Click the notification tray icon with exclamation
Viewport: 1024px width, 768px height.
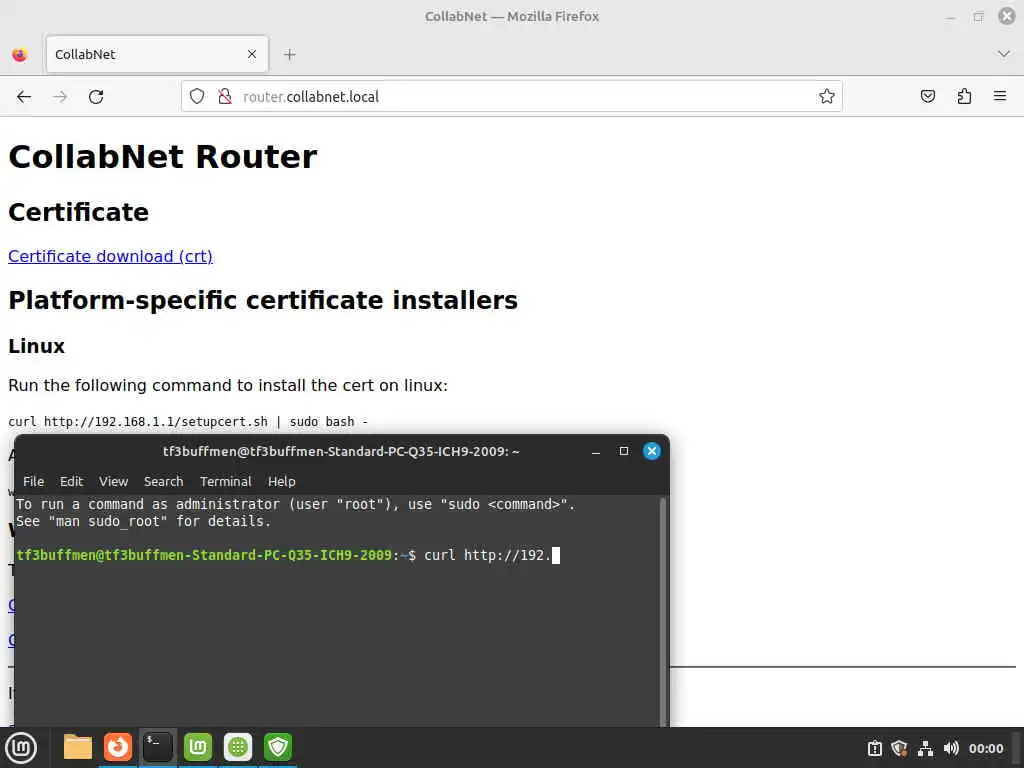(874, 748)
